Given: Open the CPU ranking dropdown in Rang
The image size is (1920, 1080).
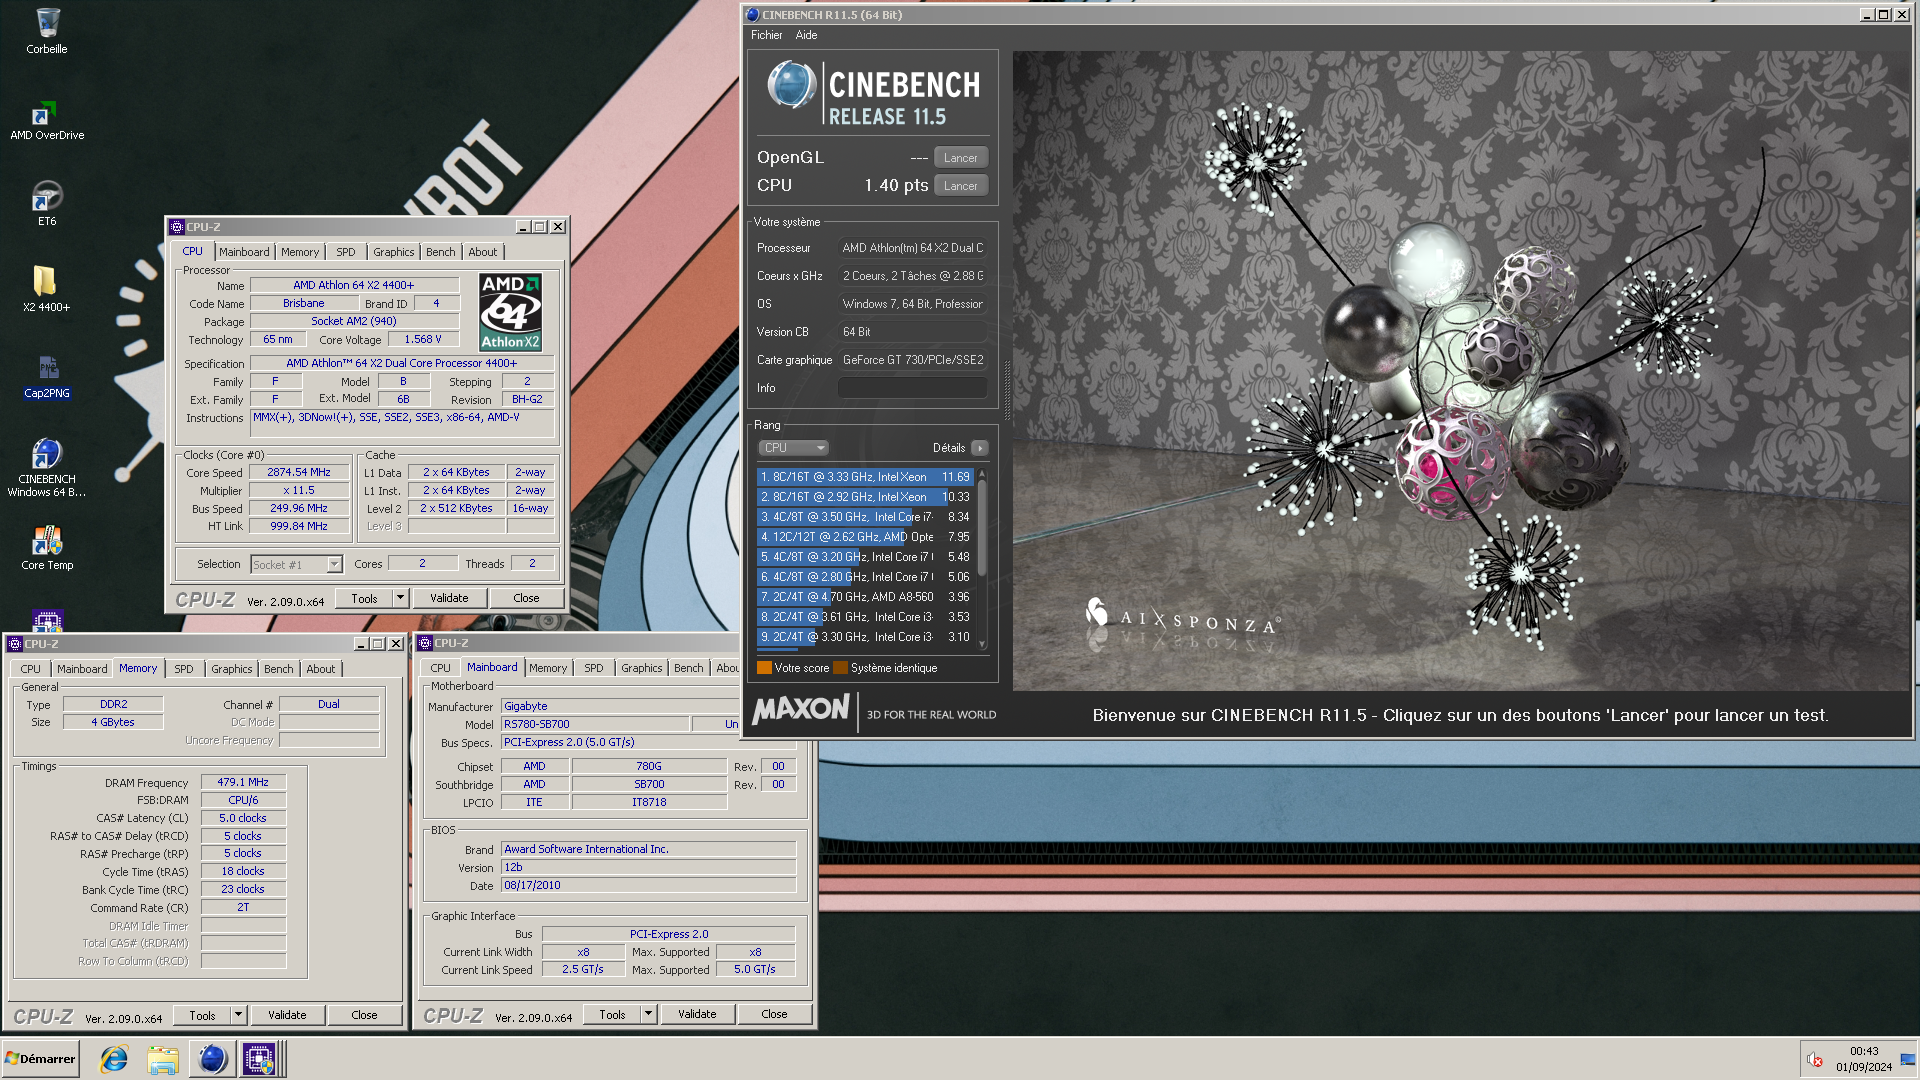Looking at the screenshot, I should click(794, 448).
